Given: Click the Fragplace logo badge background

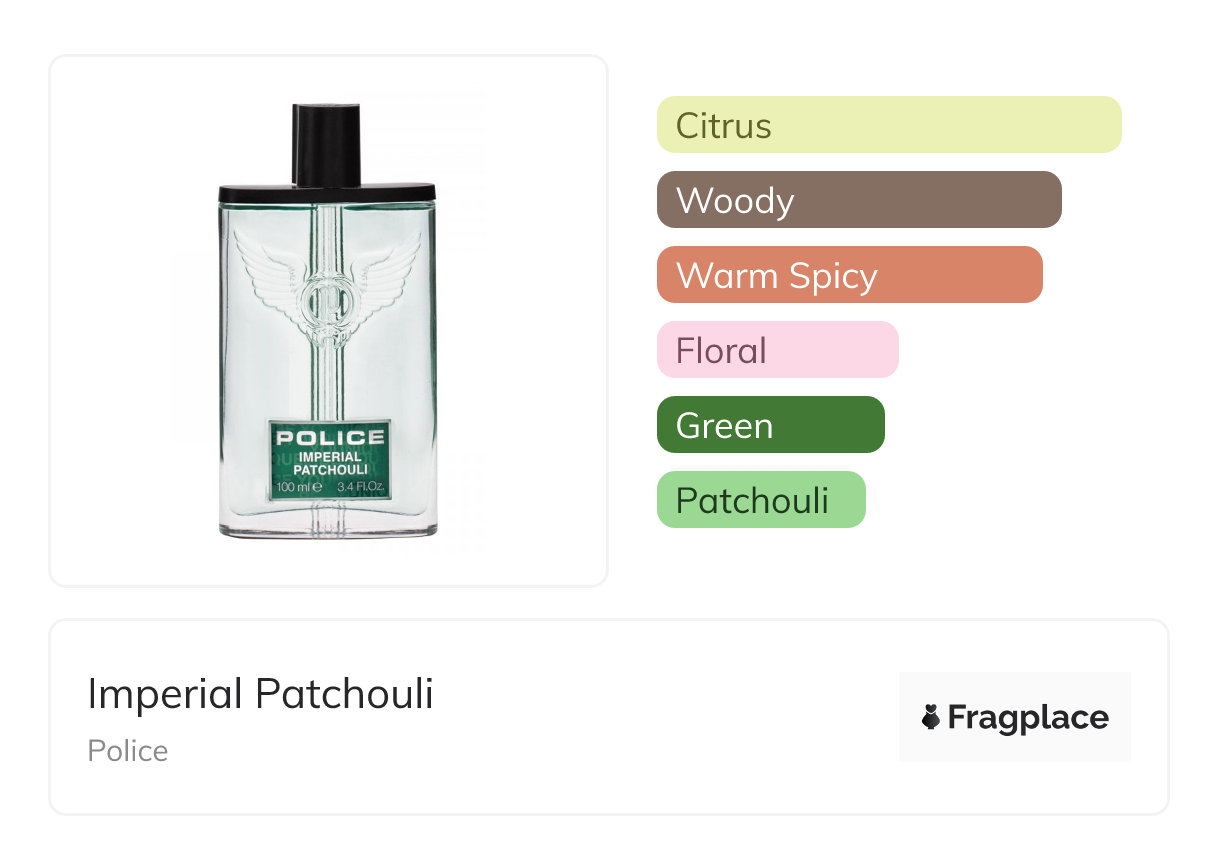Looking at the screenshot, I should (x=1015, y=717).
